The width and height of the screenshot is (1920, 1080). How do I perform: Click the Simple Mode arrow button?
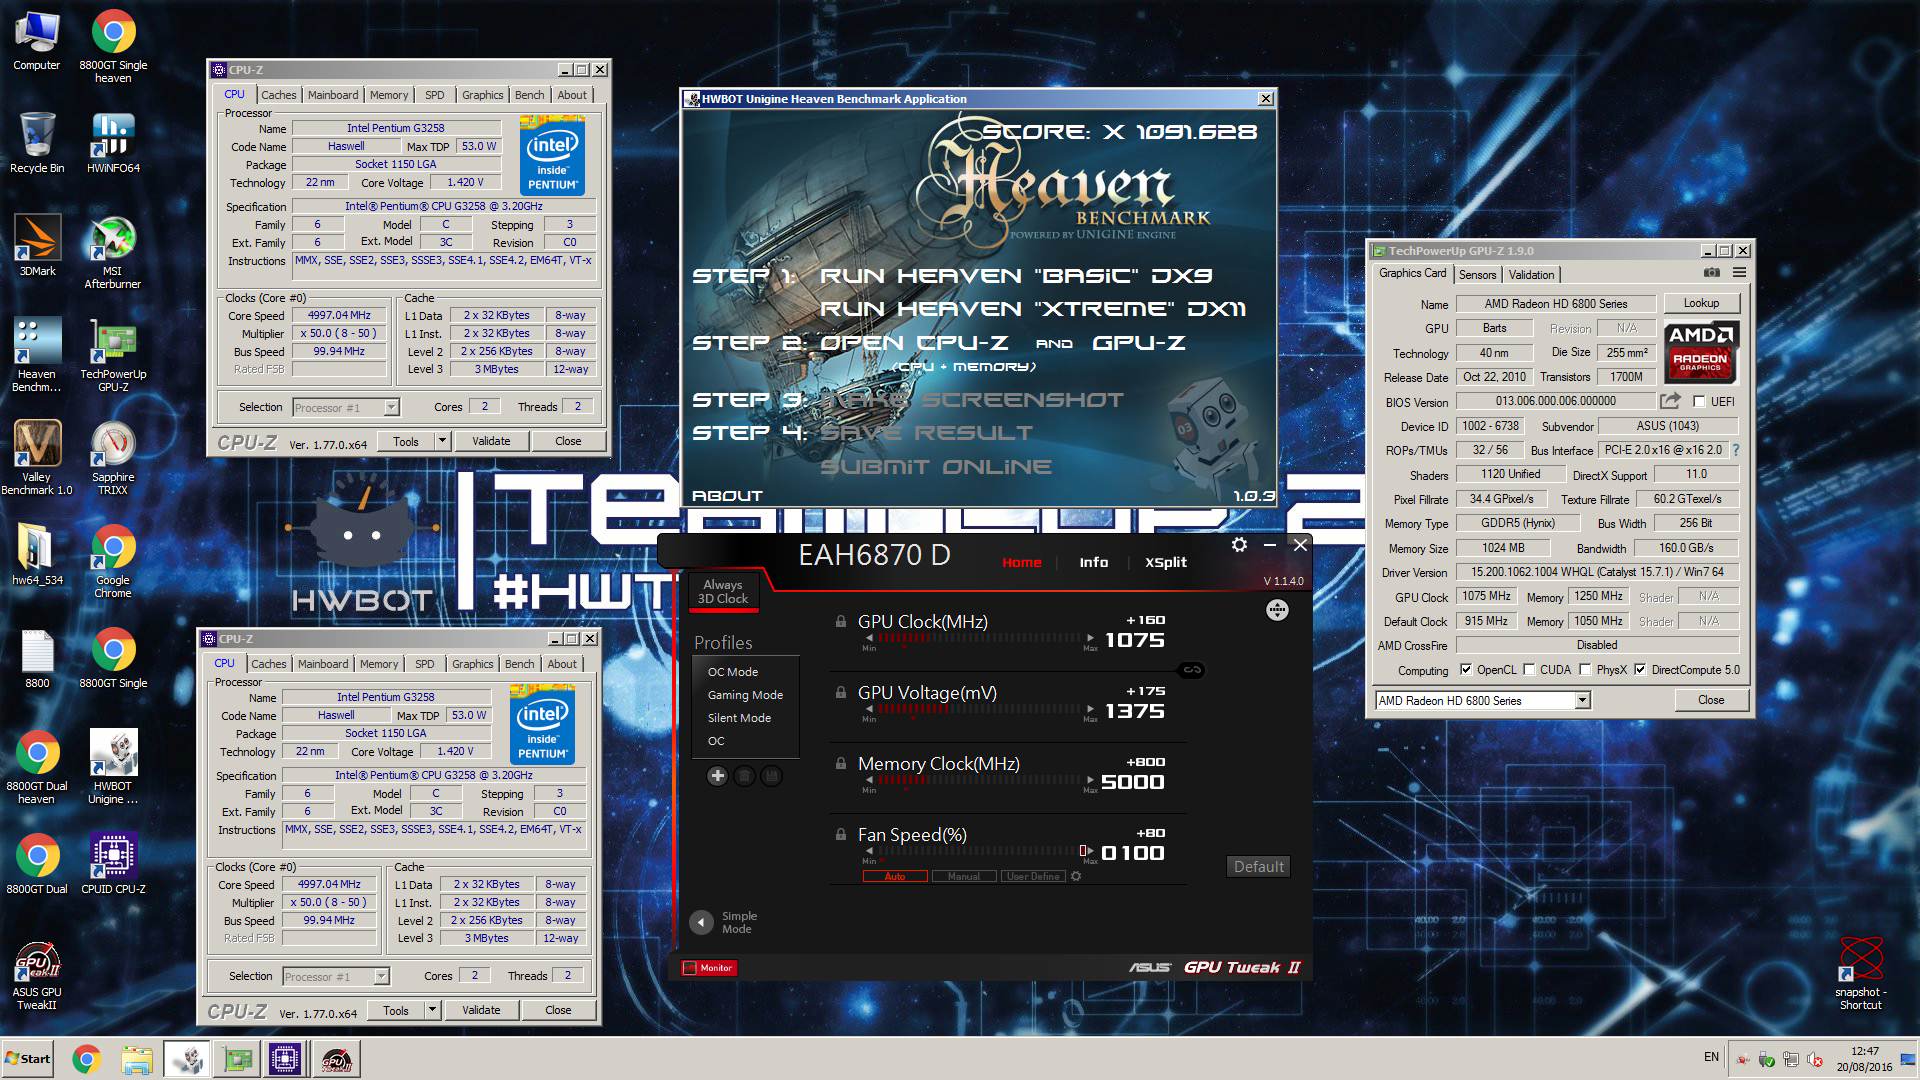(x=702, y=922)
